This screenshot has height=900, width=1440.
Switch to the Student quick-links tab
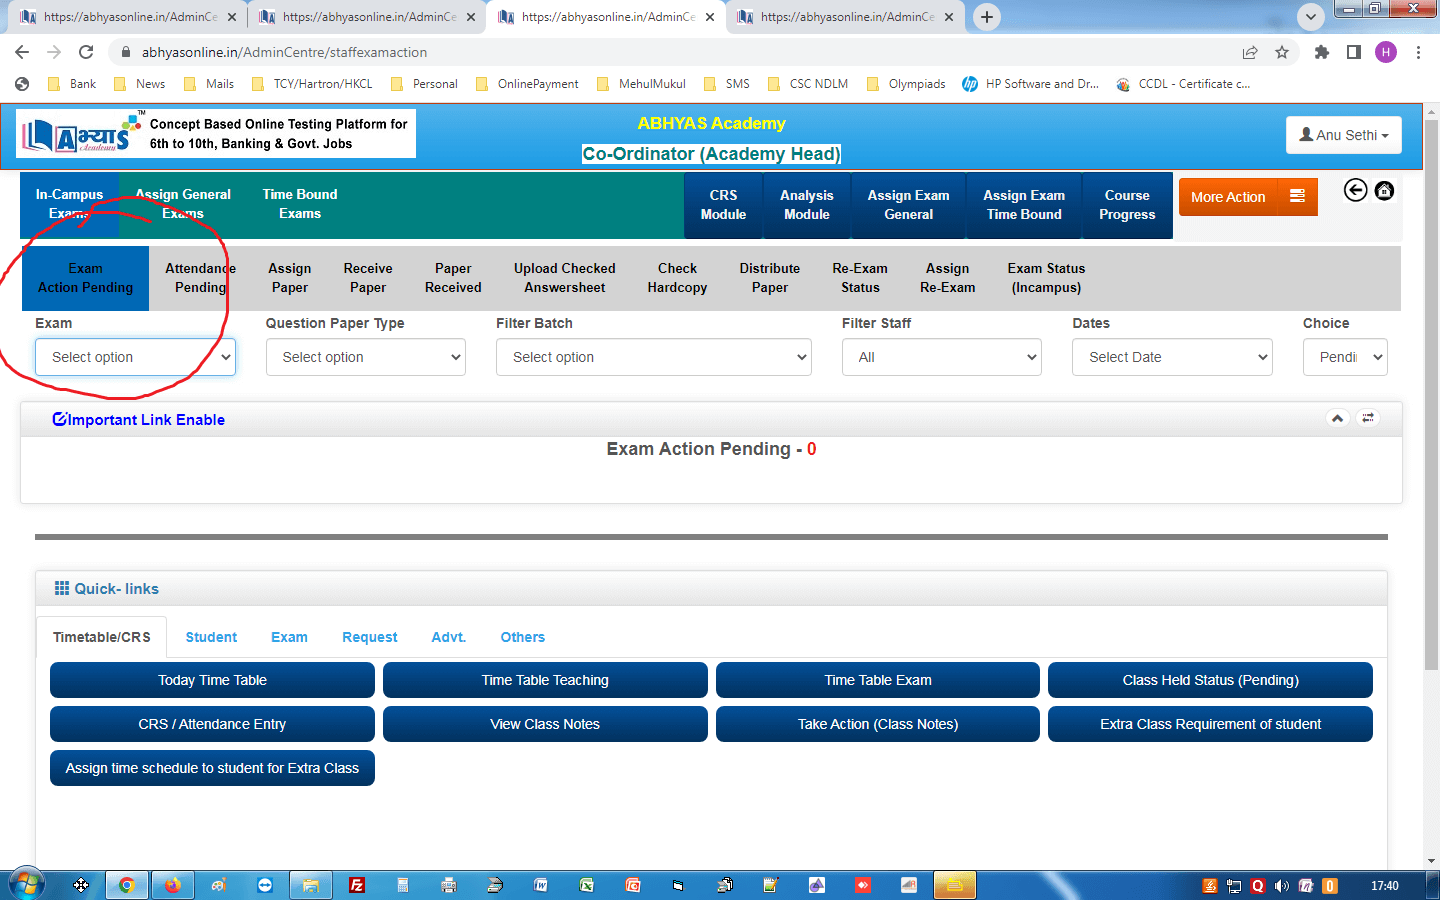(211, 637)
